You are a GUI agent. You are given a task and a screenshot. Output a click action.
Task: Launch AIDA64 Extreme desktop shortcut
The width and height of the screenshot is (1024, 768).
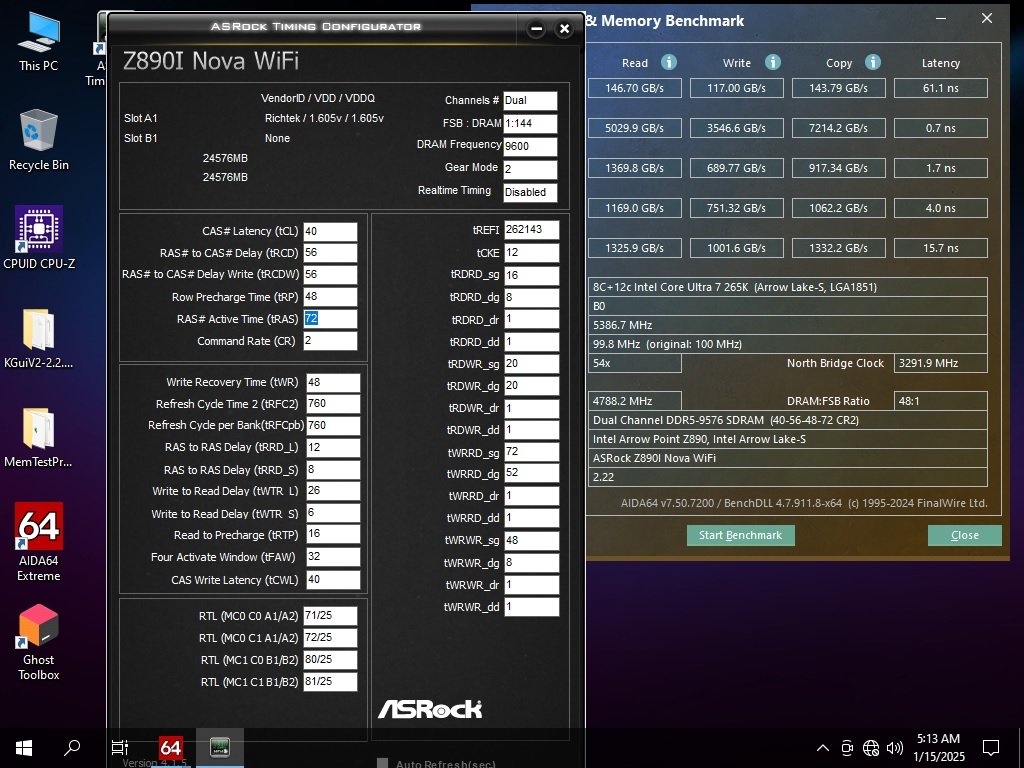[x=39, y=542]
